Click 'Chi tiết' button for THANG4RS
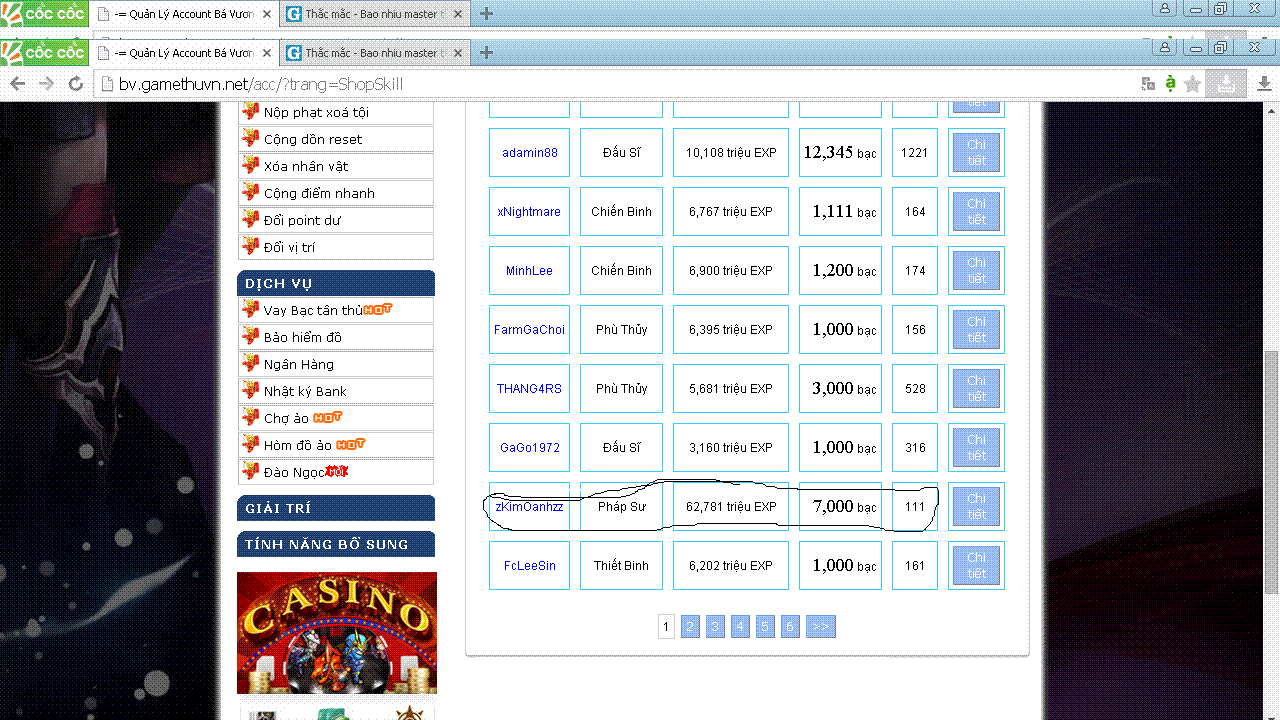This screenshot has height=720, width=1280. coord(976,389)
